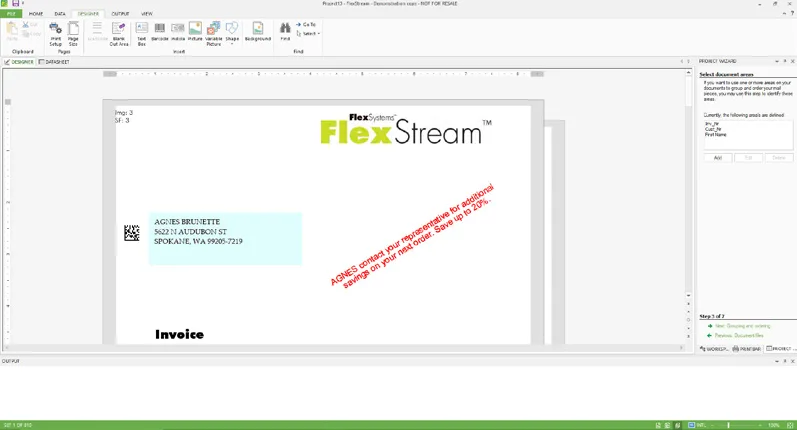Select Cust_Nr in defined areas list
Image resolution: width=797 pixels, height=430 pixels.
(713, 129)
